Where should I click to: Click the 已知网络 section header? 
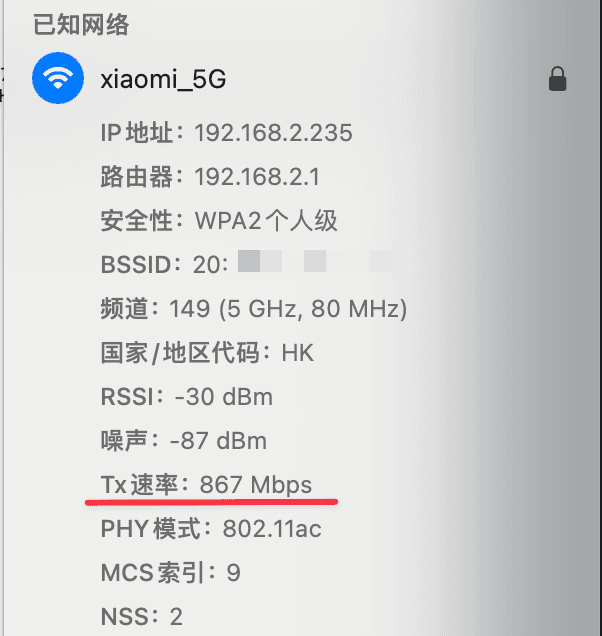pos(81,25)
